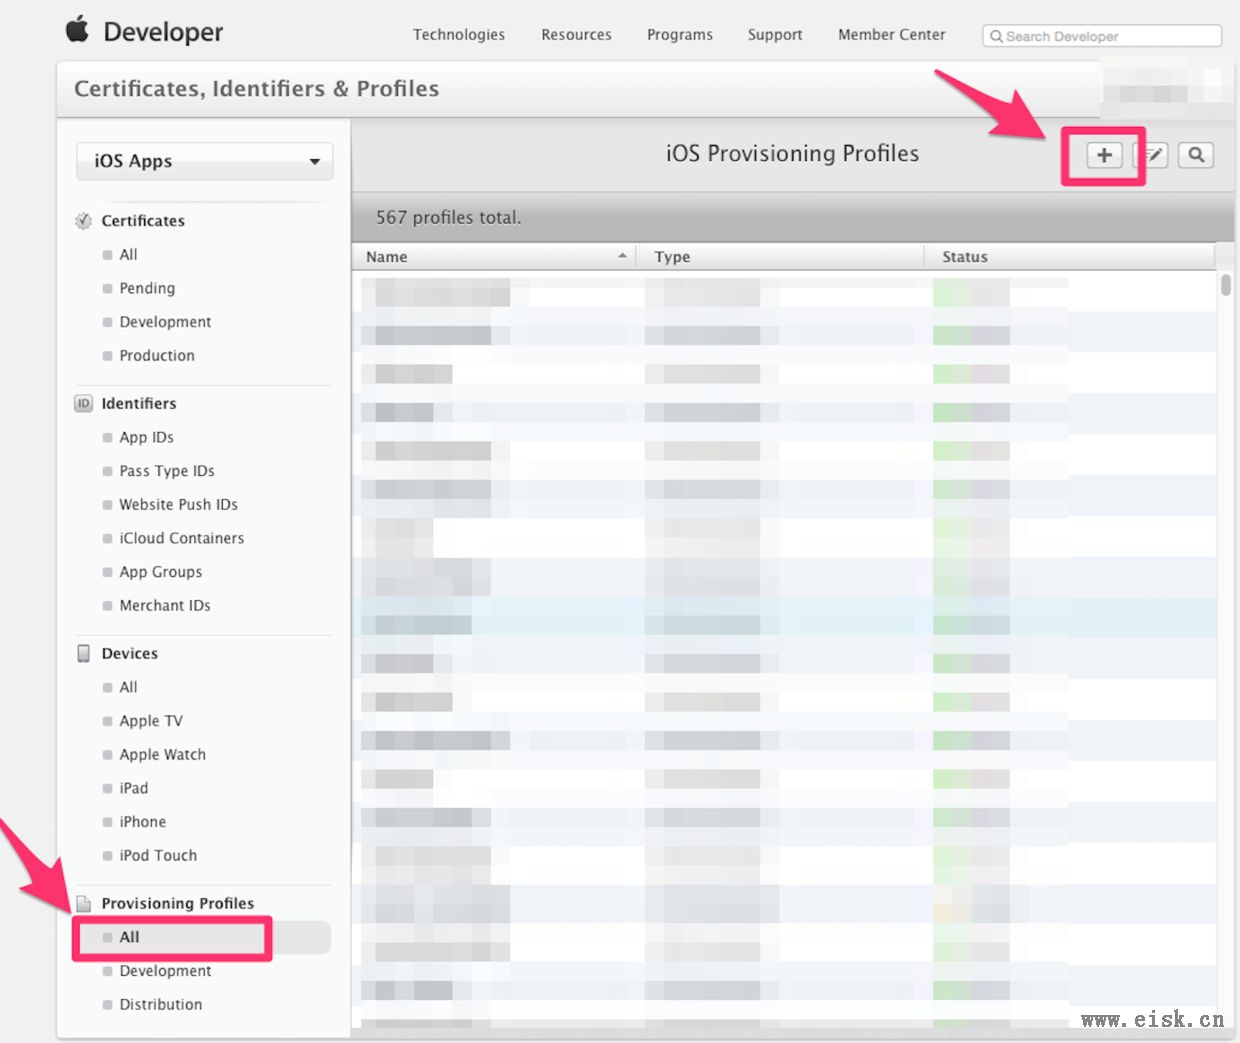The height and width of the screenshot is (1043, 1240).
Task: Select Distribution provisioning profiles
Action: click(160, 1005)
